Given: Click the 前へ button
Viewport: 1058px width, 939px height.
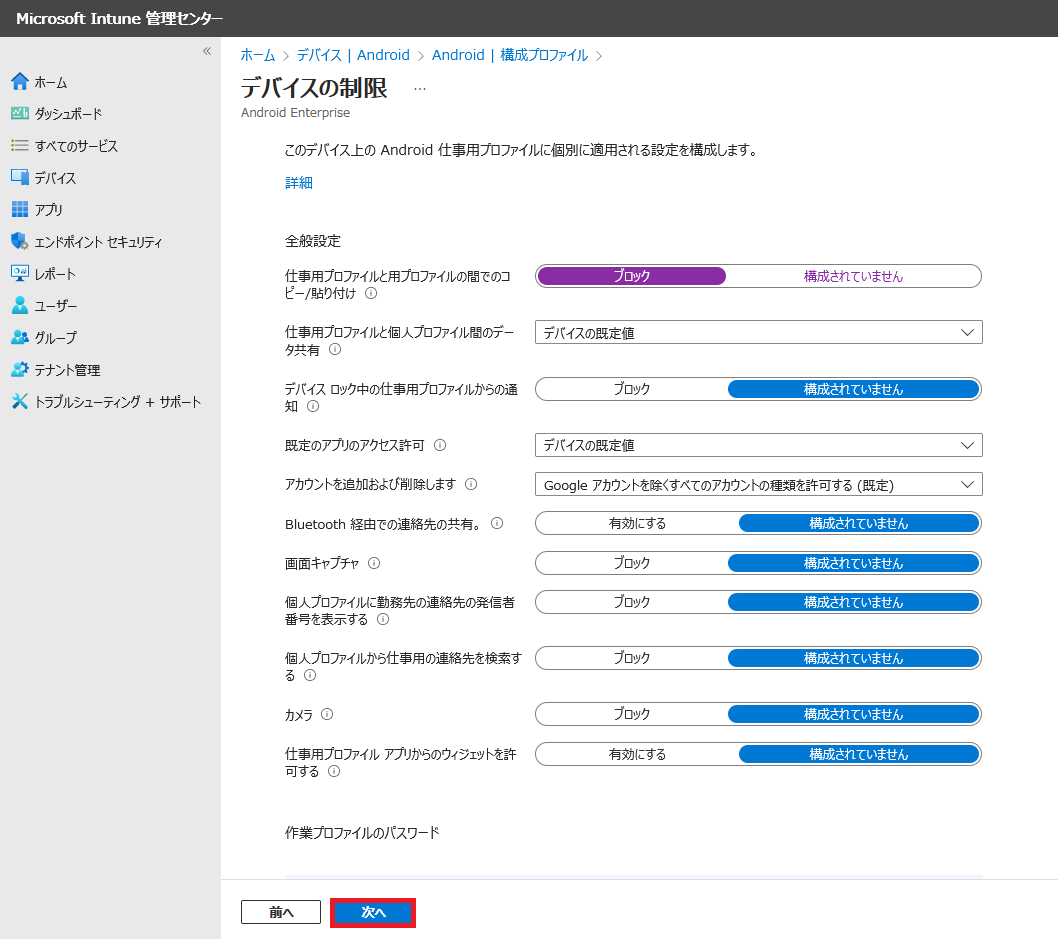Looking at the screenshot, I should click(x=281, y=913).
